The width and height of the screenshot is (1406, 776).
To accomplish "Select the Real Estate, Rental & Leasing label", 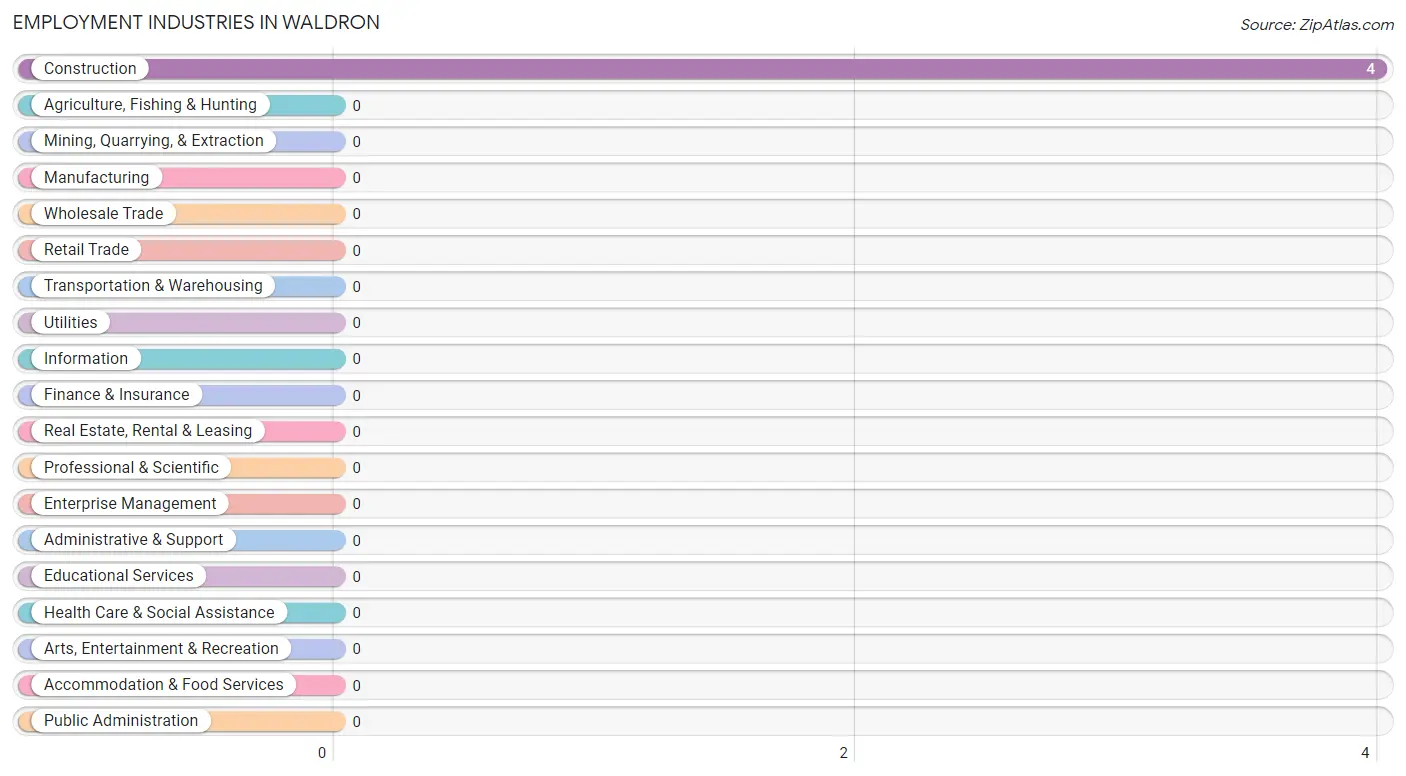I will [148, 431].
